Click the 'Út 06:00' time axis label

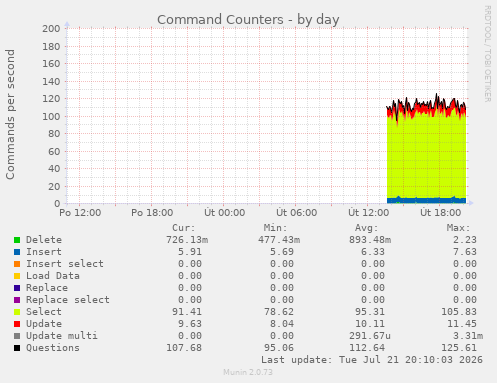[296, 213]
